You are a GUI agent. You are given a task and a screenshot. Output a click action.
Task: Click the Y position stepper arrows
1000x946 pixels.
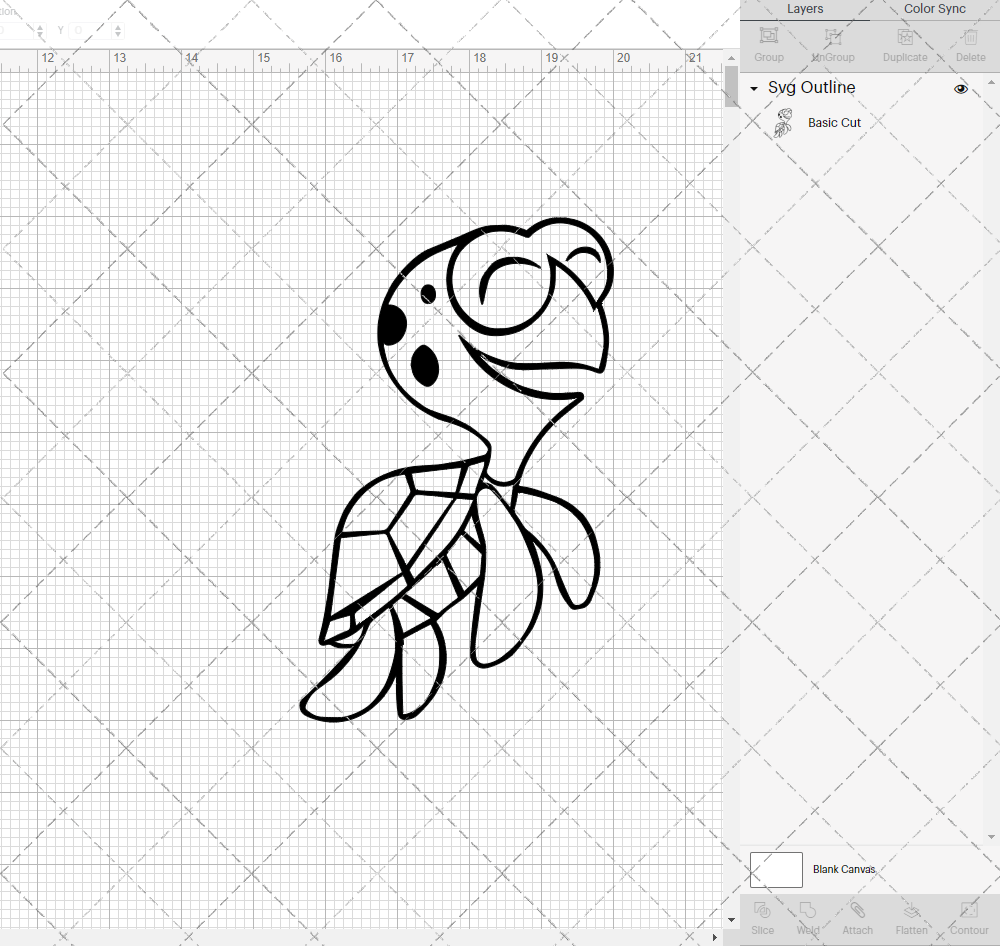(118, 30)
